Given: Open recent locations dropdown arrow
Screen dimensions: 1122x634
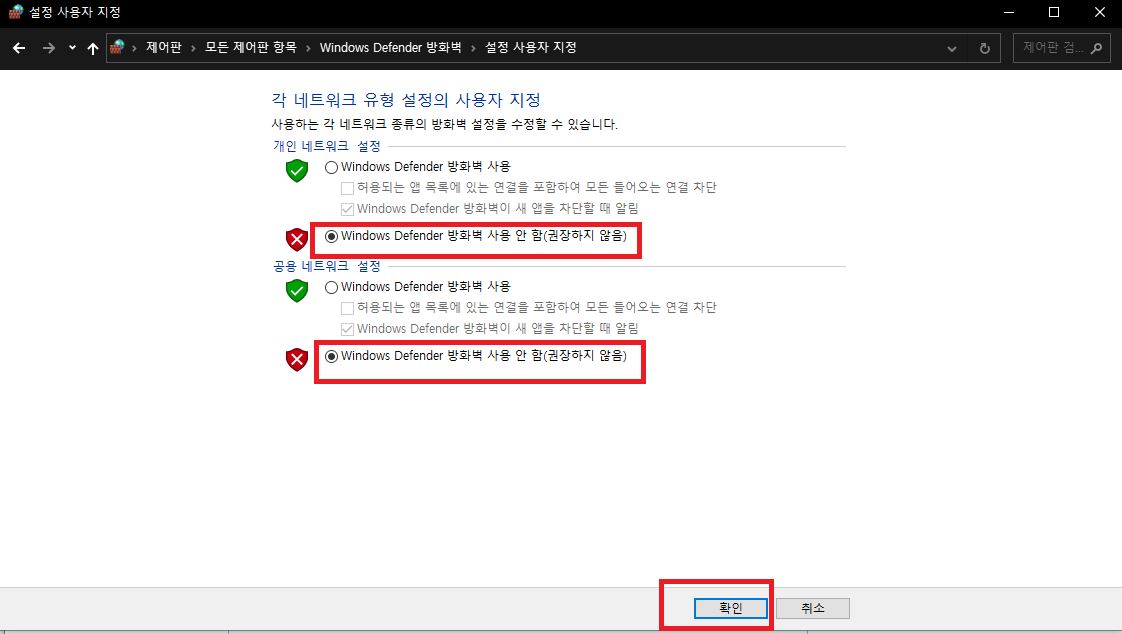Looking at the screenshot, I should click(72, 48).
